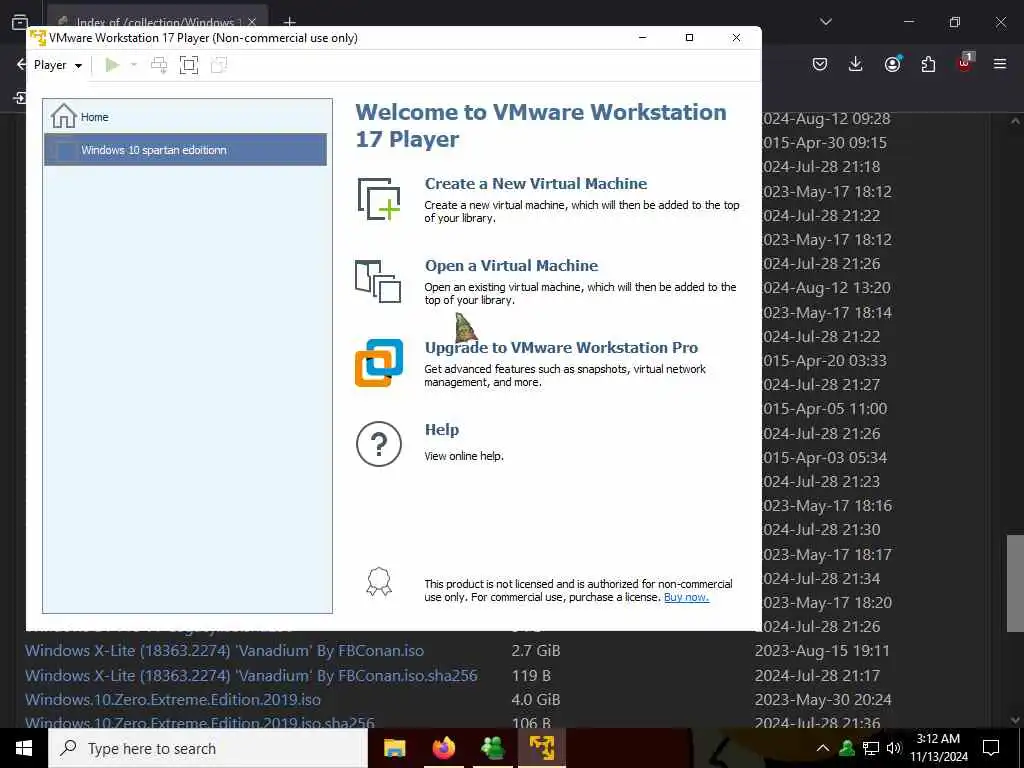Open Firefox downloads arrow icon

click(x=856, y=63)
